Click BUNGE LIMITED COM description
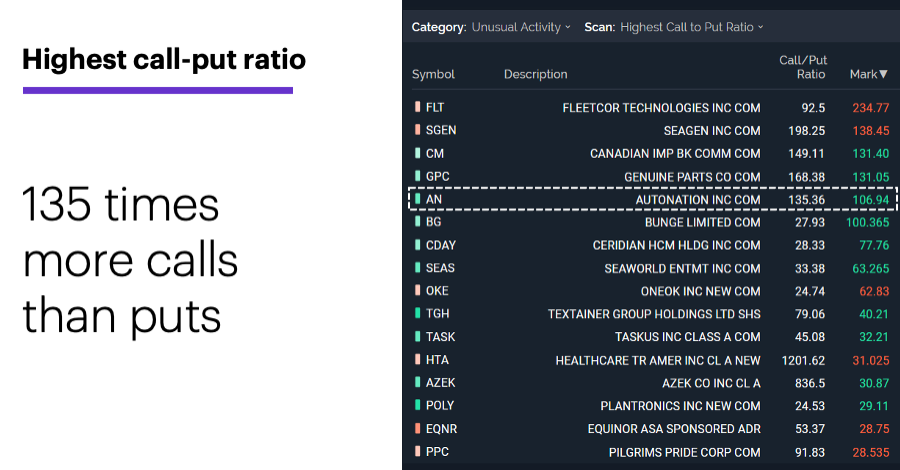 703,223
